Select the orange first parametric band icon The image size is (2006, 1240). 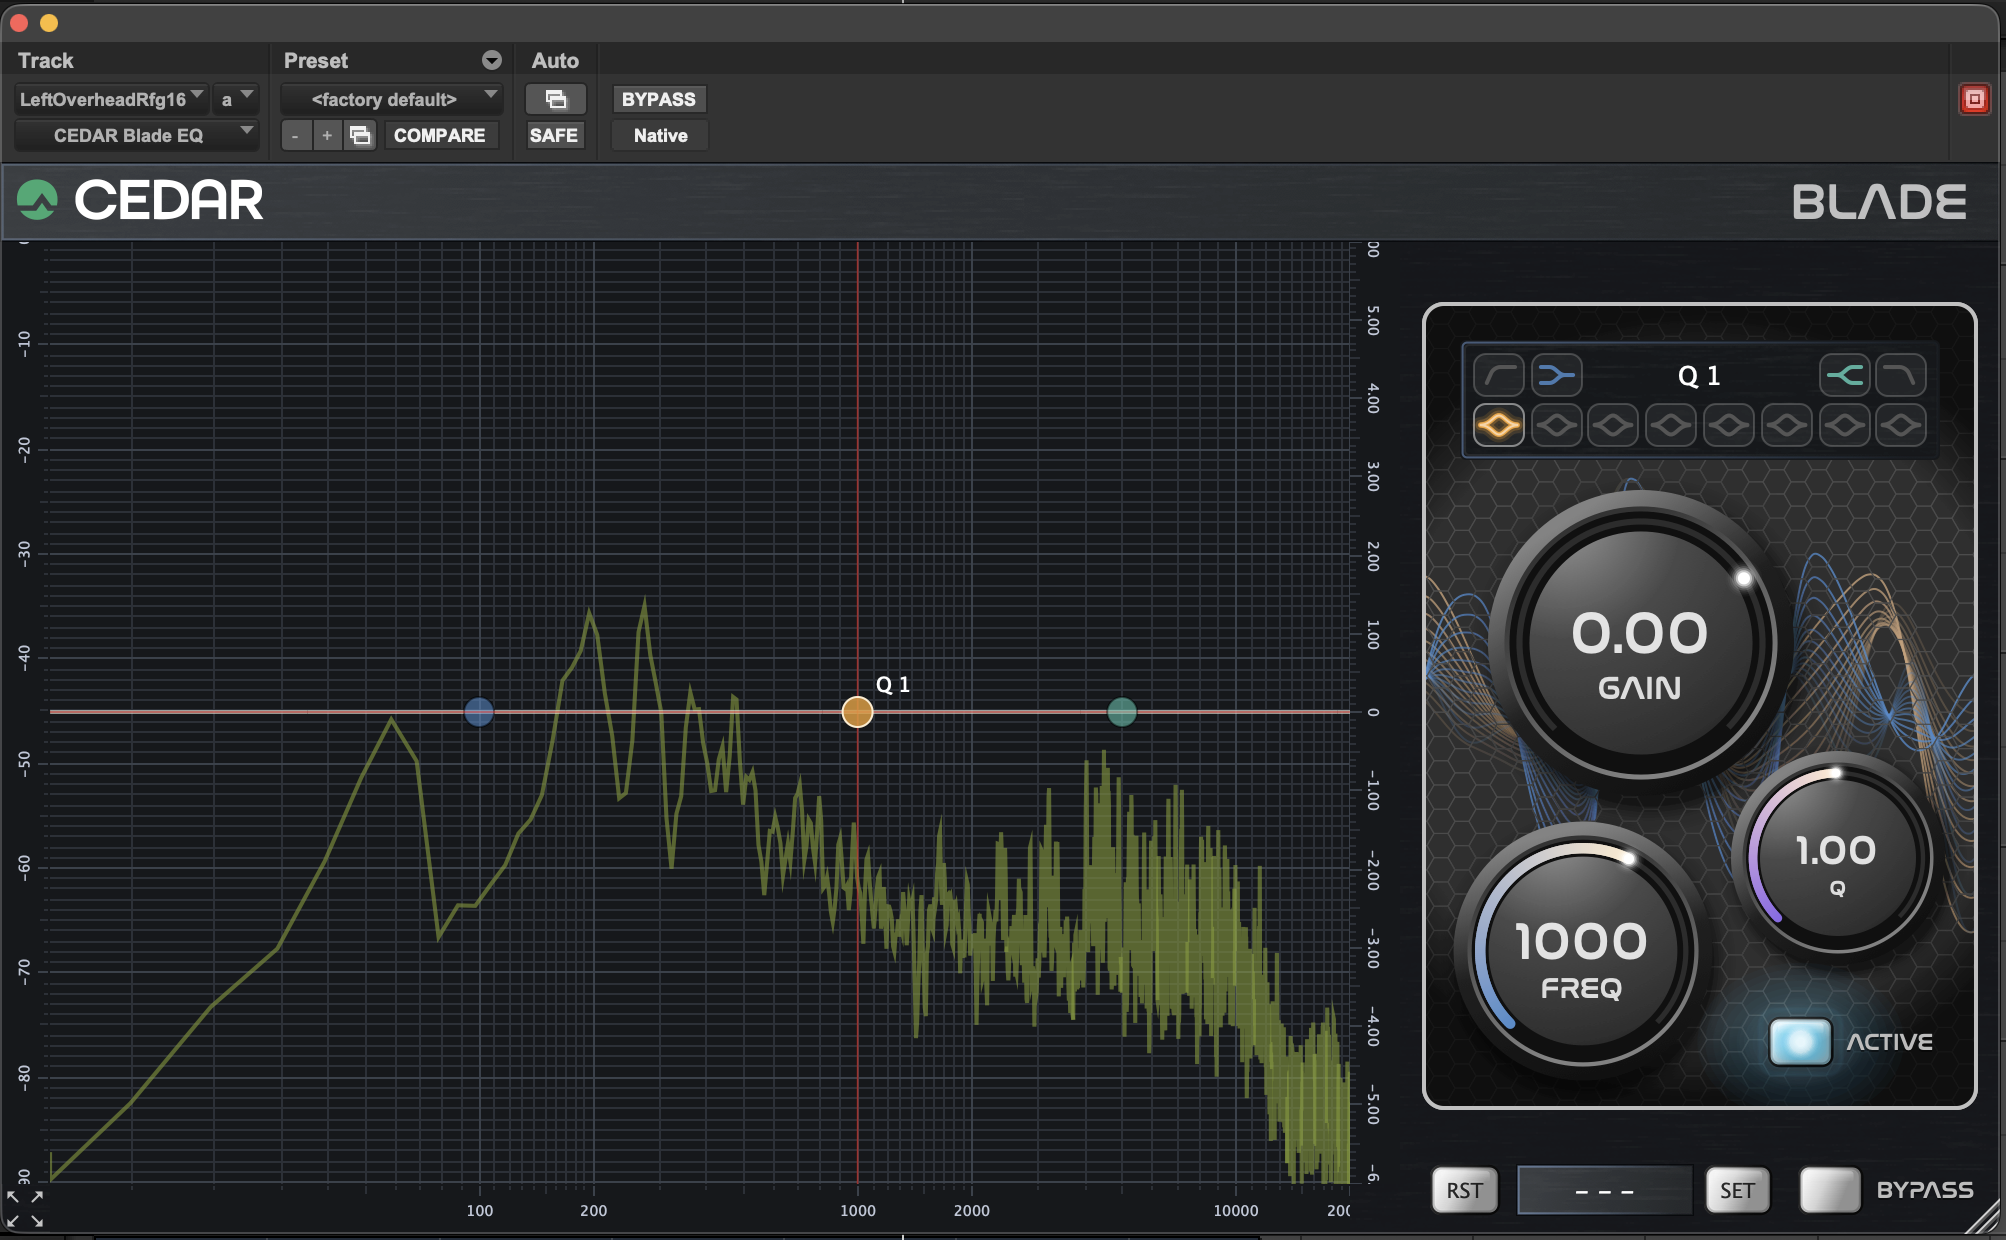(x=1498, y=426)
